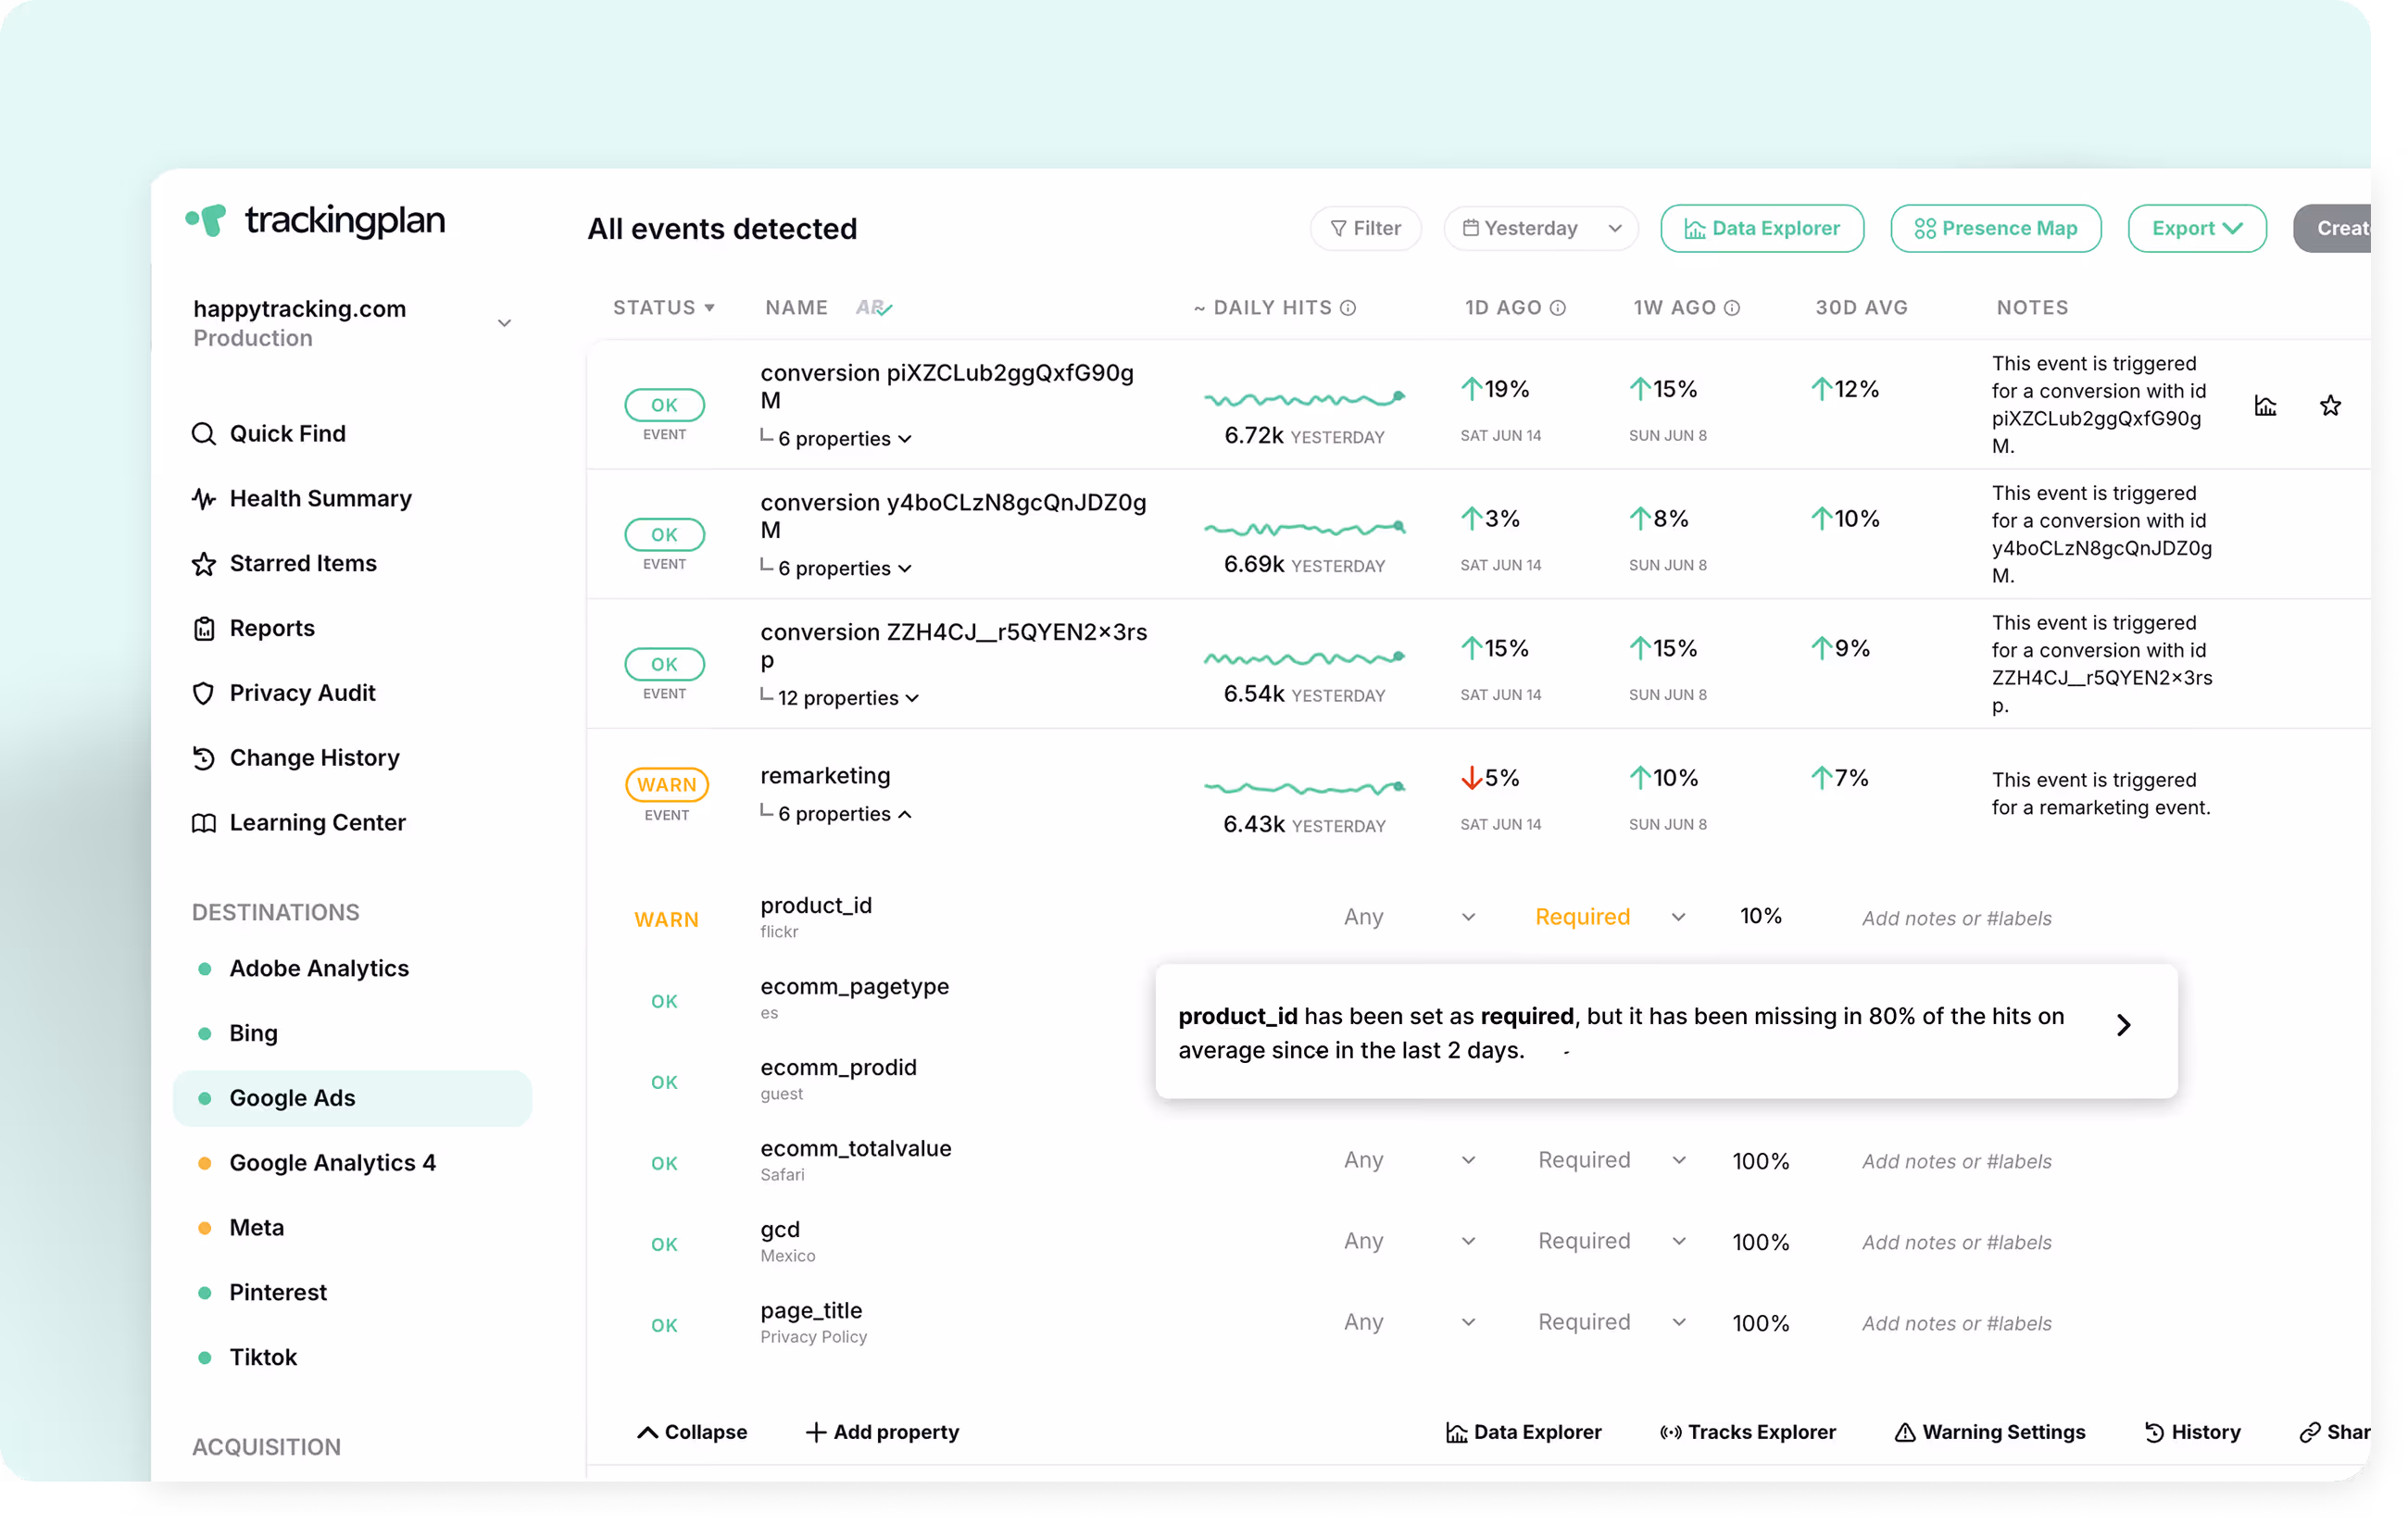Click notes field for gcd property
The height and width of the screenshot is (1526, 2408).
[1956, 1242]
